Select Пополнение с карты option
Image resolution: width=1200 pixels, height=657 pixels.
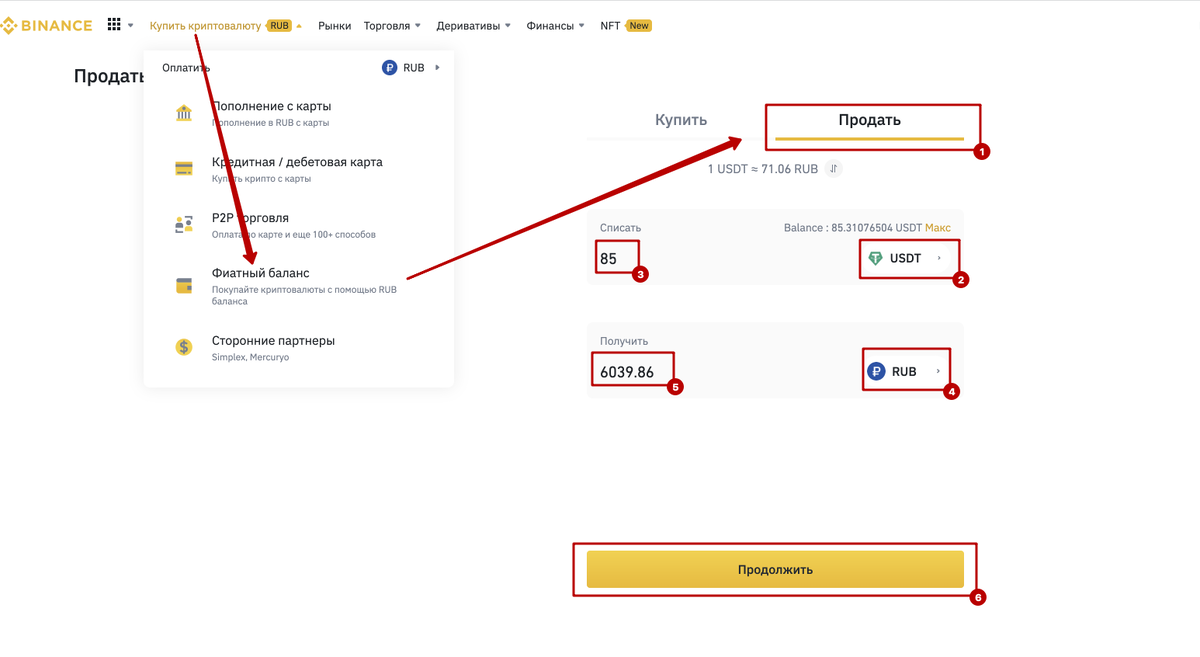tap(299, 113)
